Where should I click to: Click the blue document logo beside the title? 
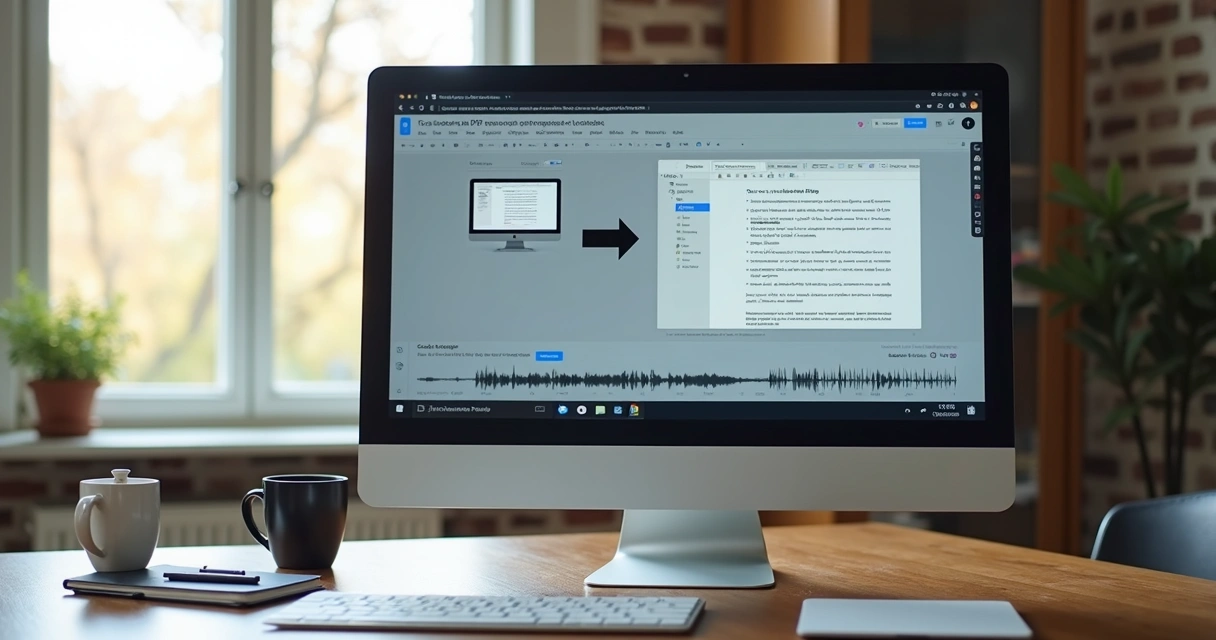click(405, 125)
